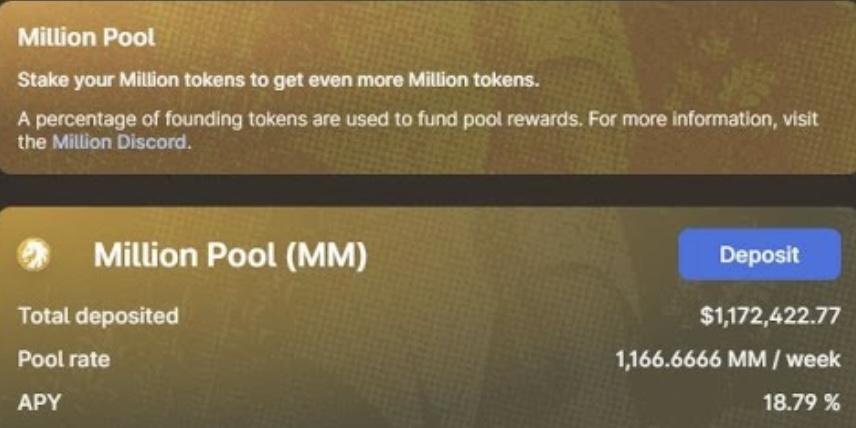The height and width of the screenshot is (428, 856).
Task: Click the blue Deposit button
Action: [759, 254]
